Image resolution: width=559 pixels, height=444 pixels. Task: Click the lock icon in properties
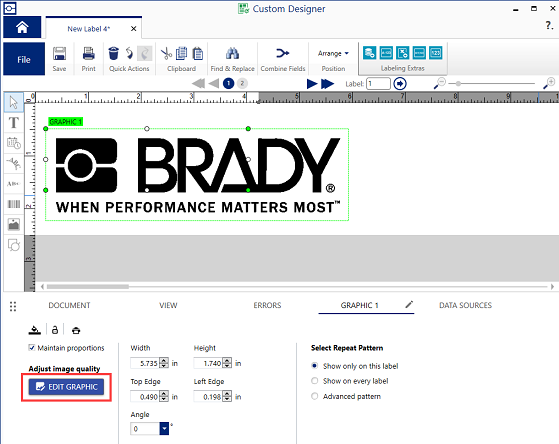coord(55,330)
